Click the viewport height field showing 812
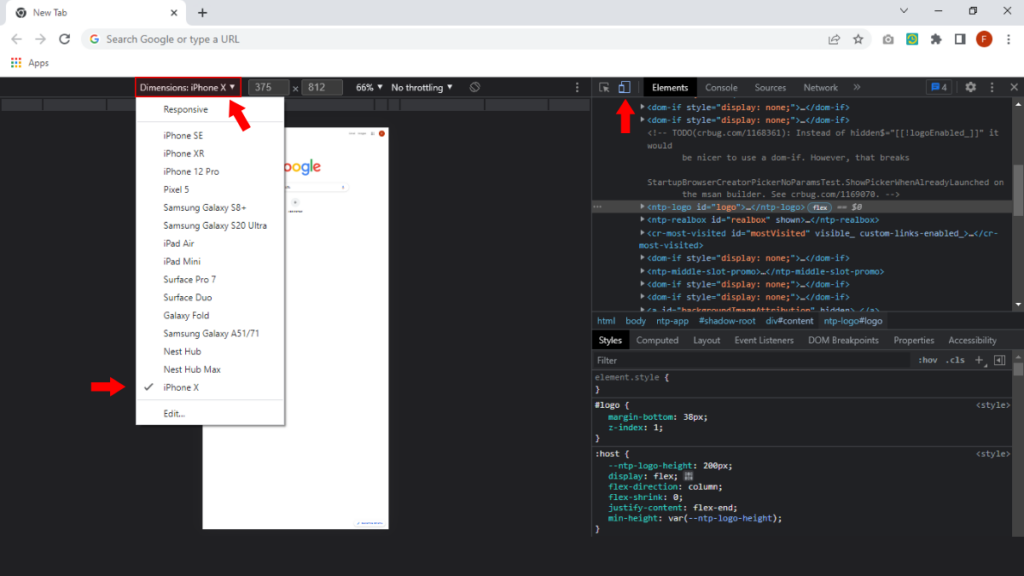The width and height of the screenshot is (1024, 576). pos(321,88)
